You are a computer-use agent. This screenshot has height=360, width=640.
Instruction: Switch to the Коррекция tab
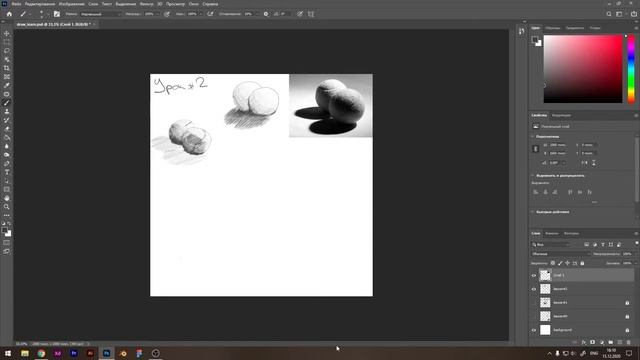(x=561, y=116)
